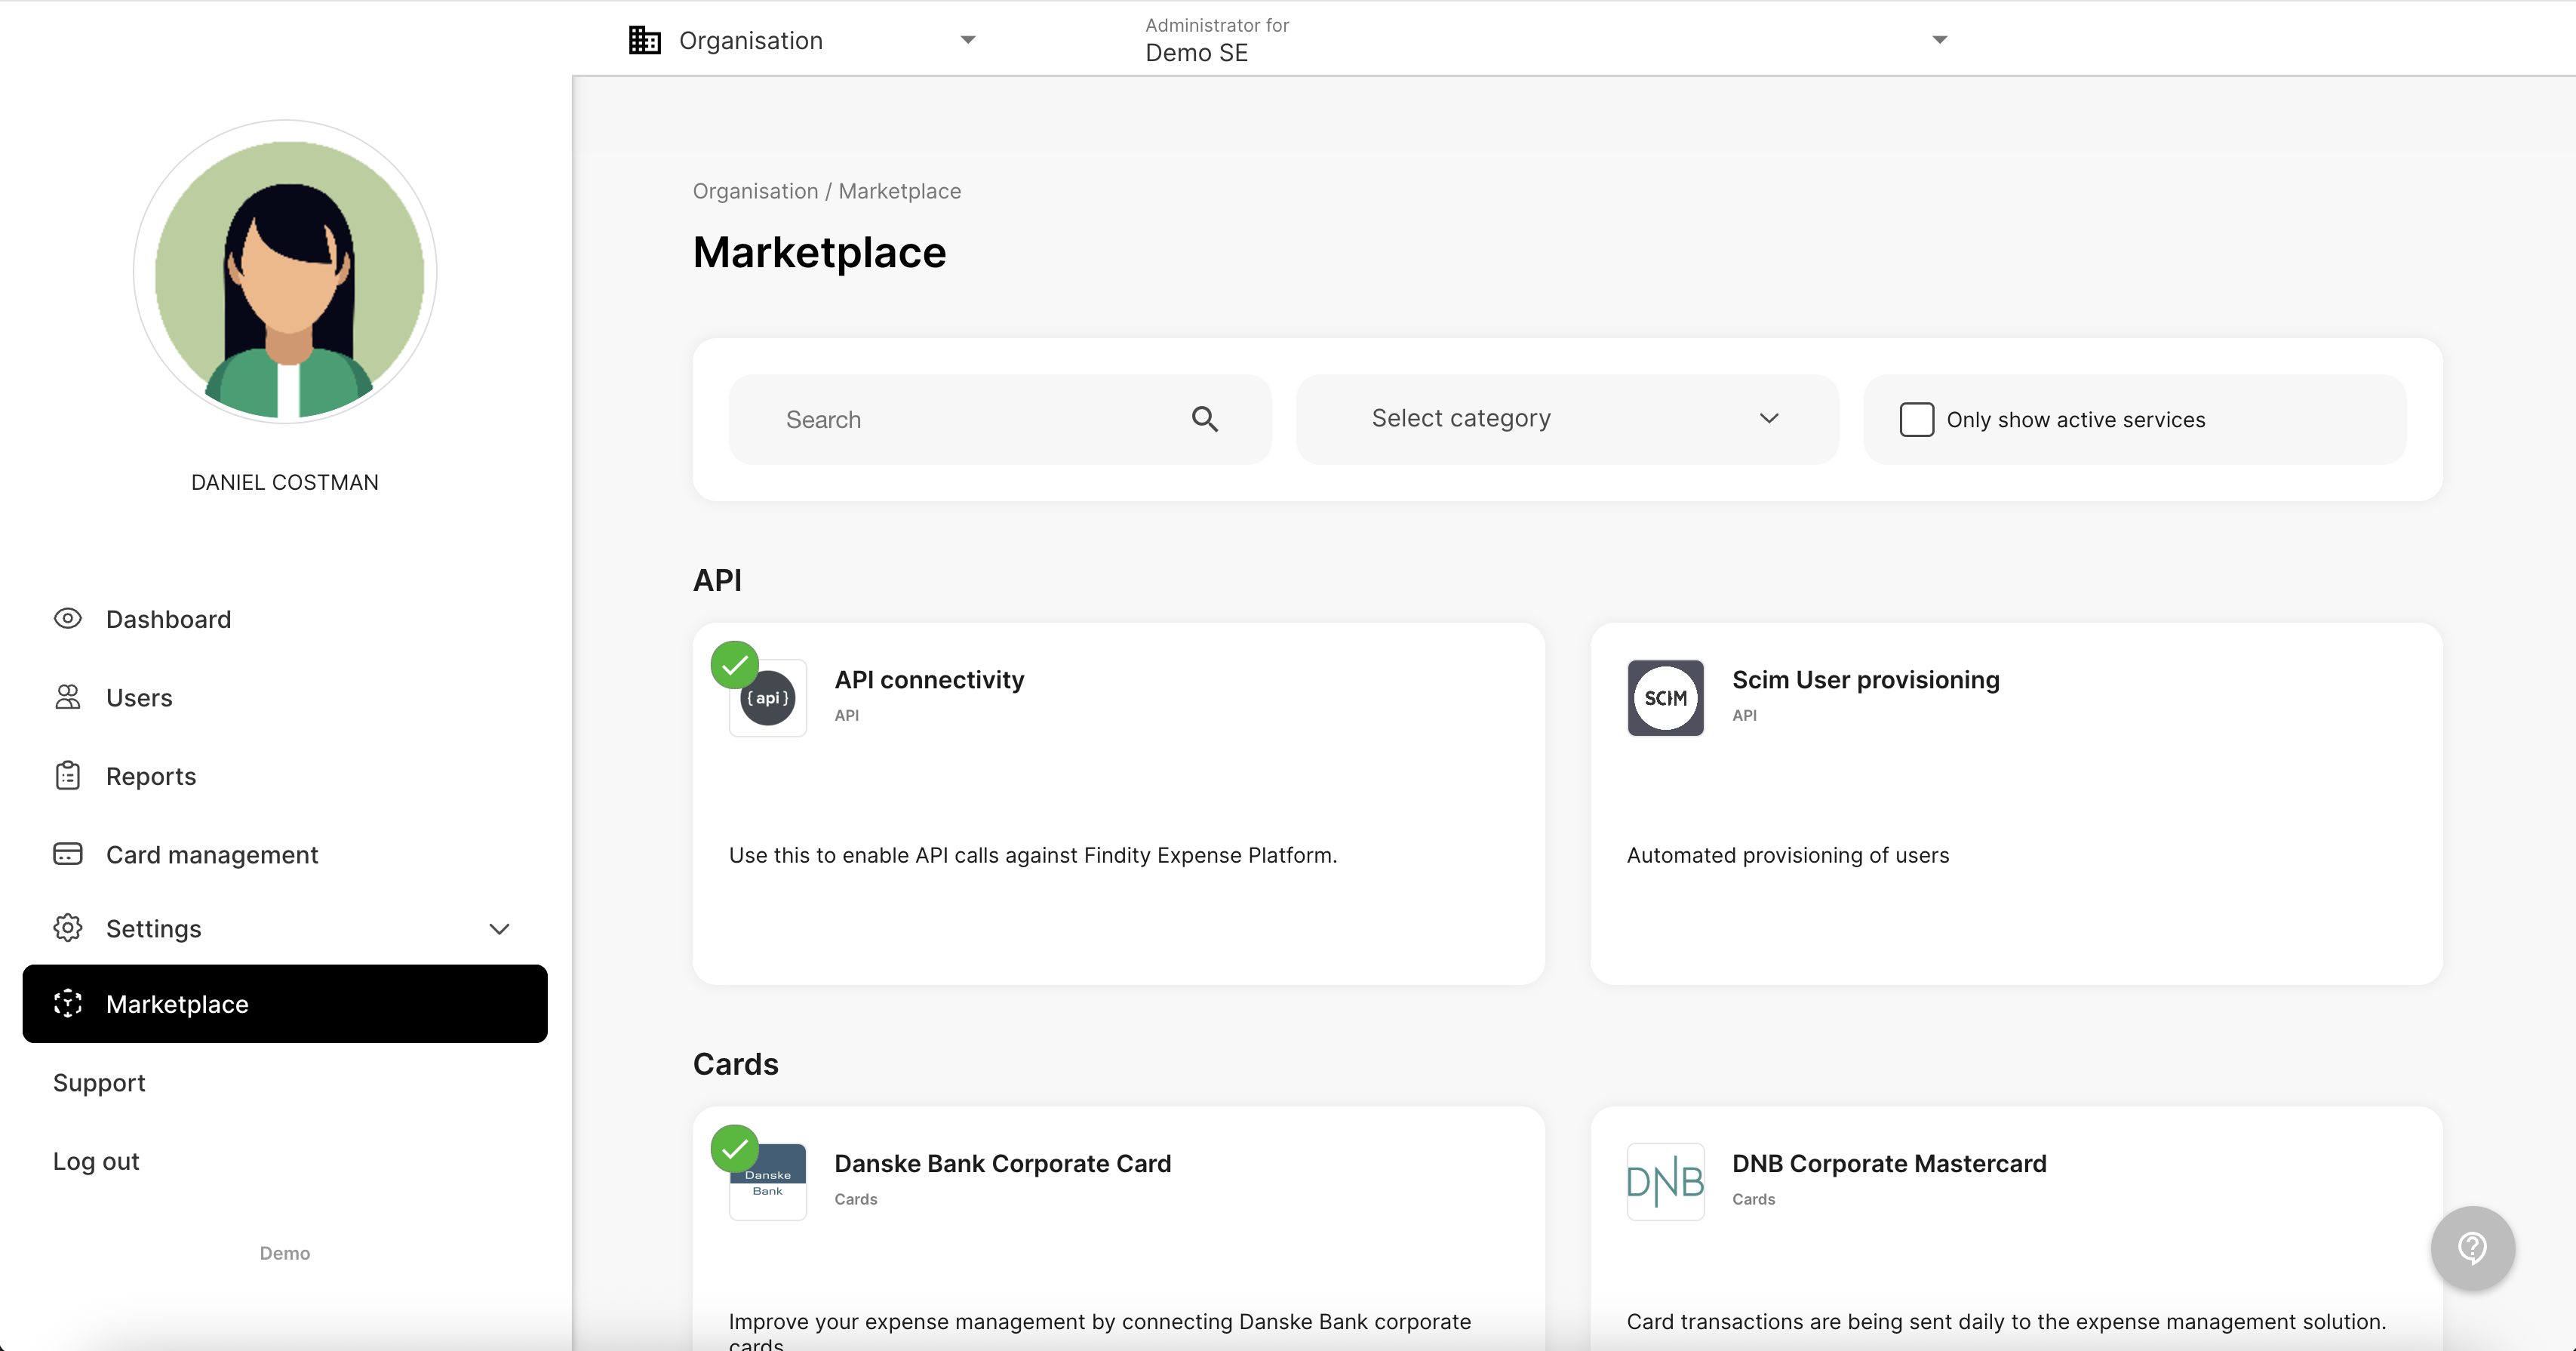2576x1351 pixels.
Task: Expand the Settings chevron in sidebar
Action: tap(499, 929)
